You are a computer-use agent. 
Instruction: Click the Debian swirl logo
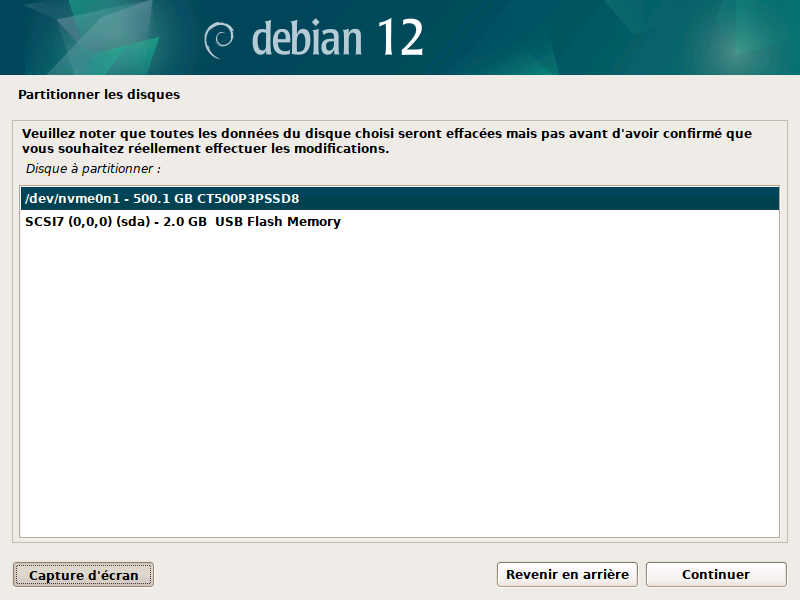[x=220, y=38]
